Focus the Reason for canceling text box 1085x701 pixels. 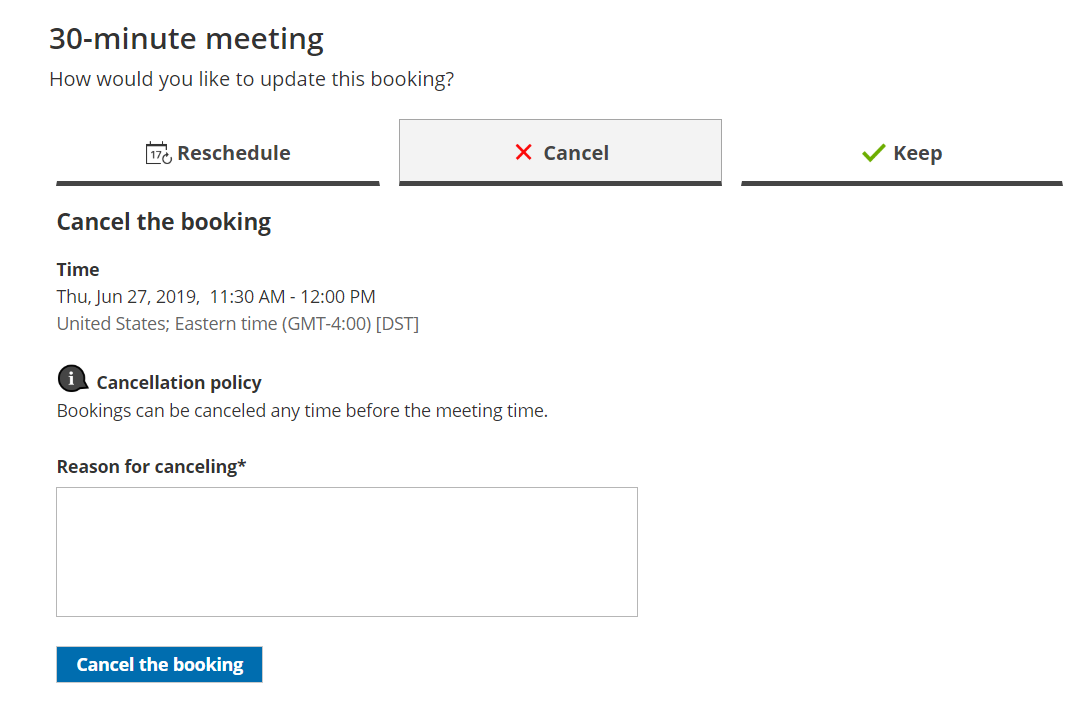(x=346, y=551)
